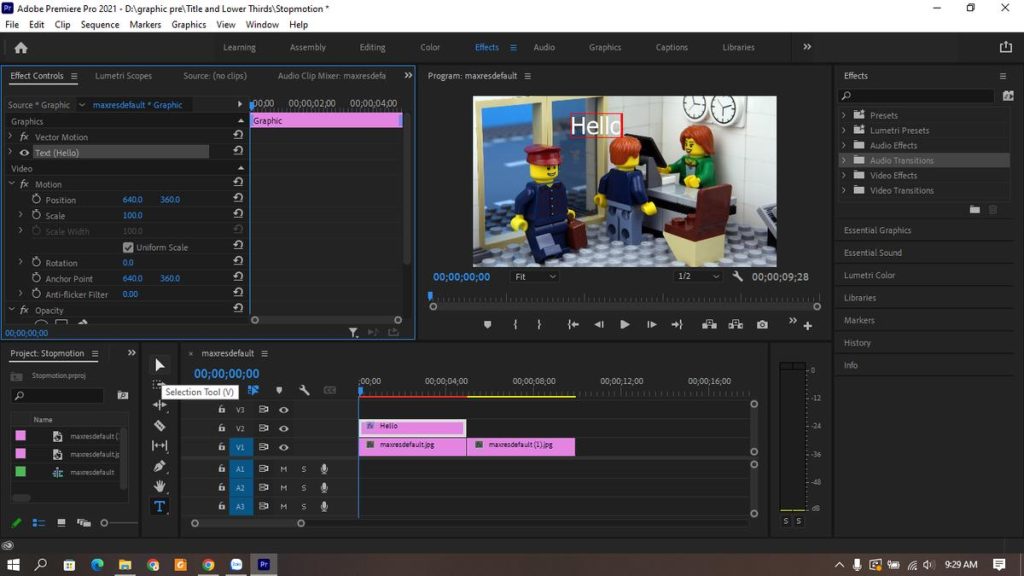Click the Lift icon in transport controls
The image size is (1024, 576).
click(709, 324)
